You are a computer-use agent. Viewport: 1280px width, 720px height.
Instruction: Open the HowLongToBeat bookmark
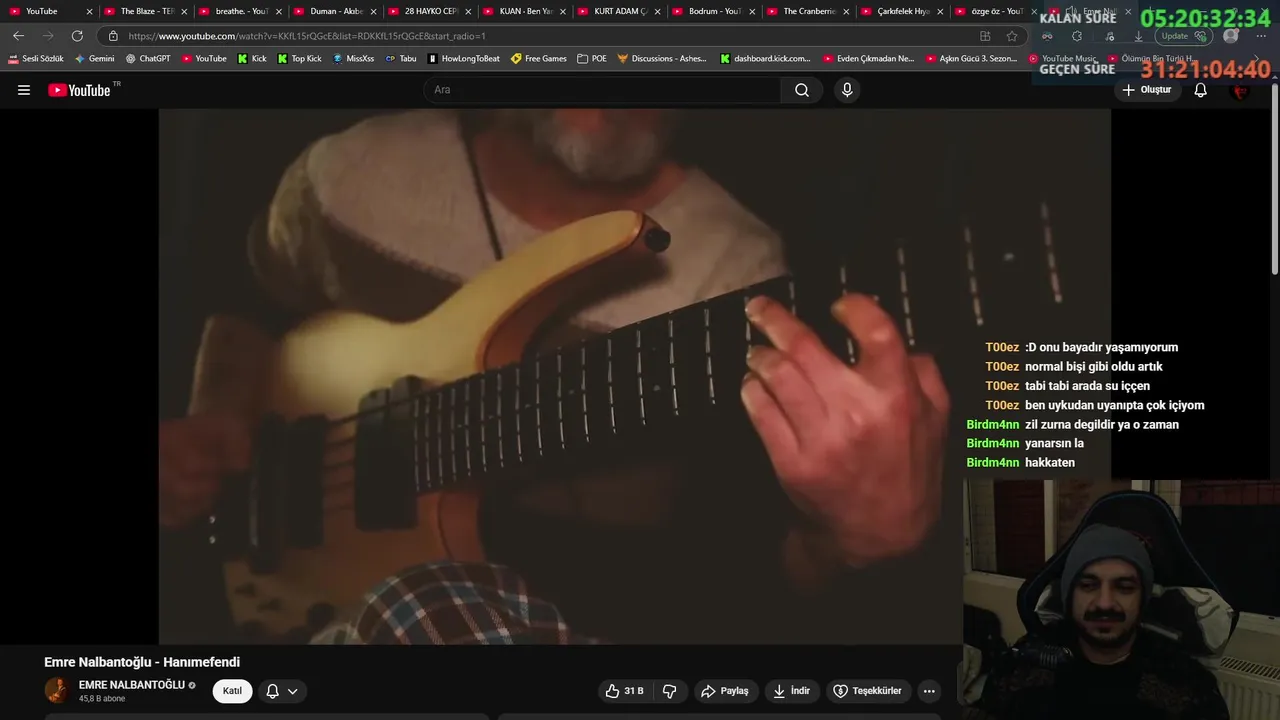(463, 58)
